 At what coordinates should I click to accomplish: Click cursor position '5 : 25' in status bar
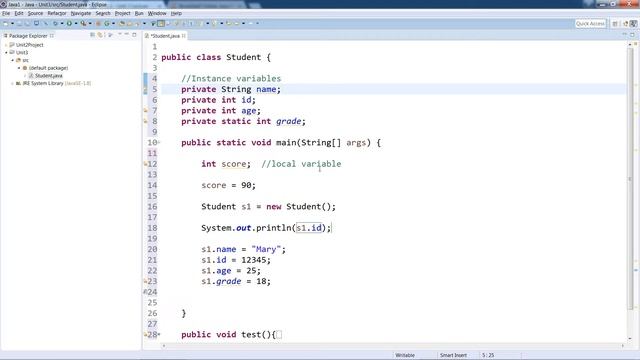point(488,355)
